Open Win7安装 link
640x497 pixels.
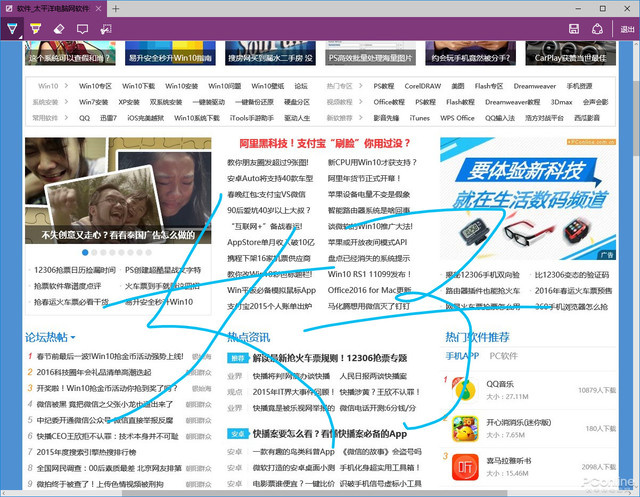coord(93,102)
